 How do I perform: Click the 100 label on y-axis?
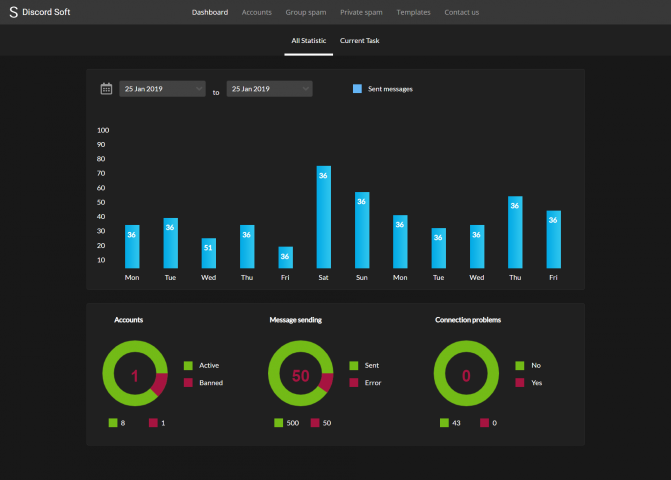click(103, 130)
